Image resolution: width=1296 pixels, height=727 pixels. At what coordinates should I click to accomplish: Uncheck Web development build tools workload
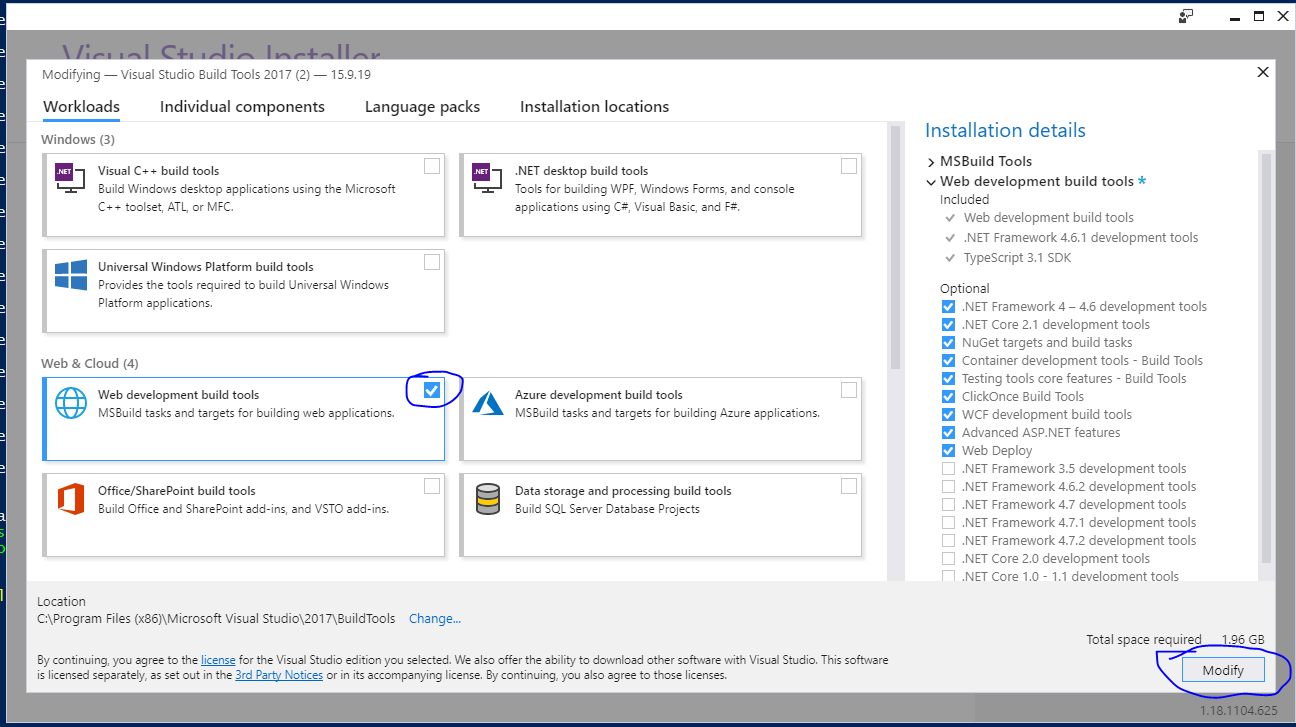pos(432,390)
